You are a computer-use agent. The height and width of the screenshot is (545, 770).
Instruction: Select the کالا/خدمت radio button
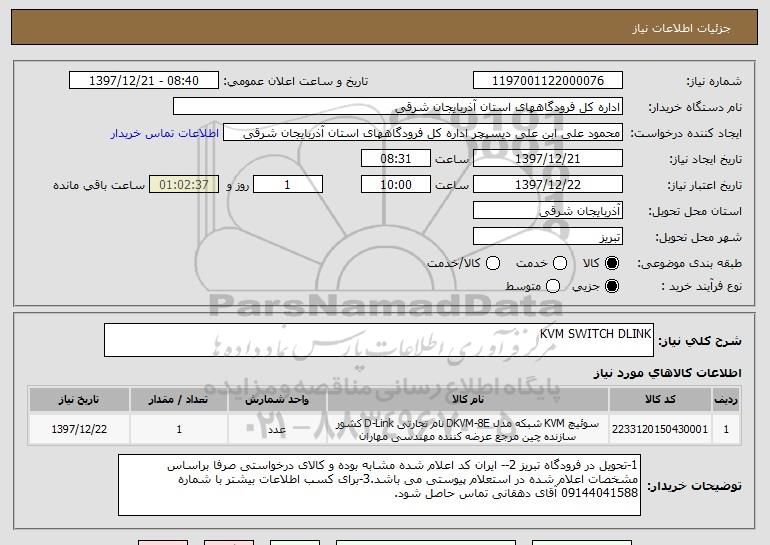[x=493, y=264]
